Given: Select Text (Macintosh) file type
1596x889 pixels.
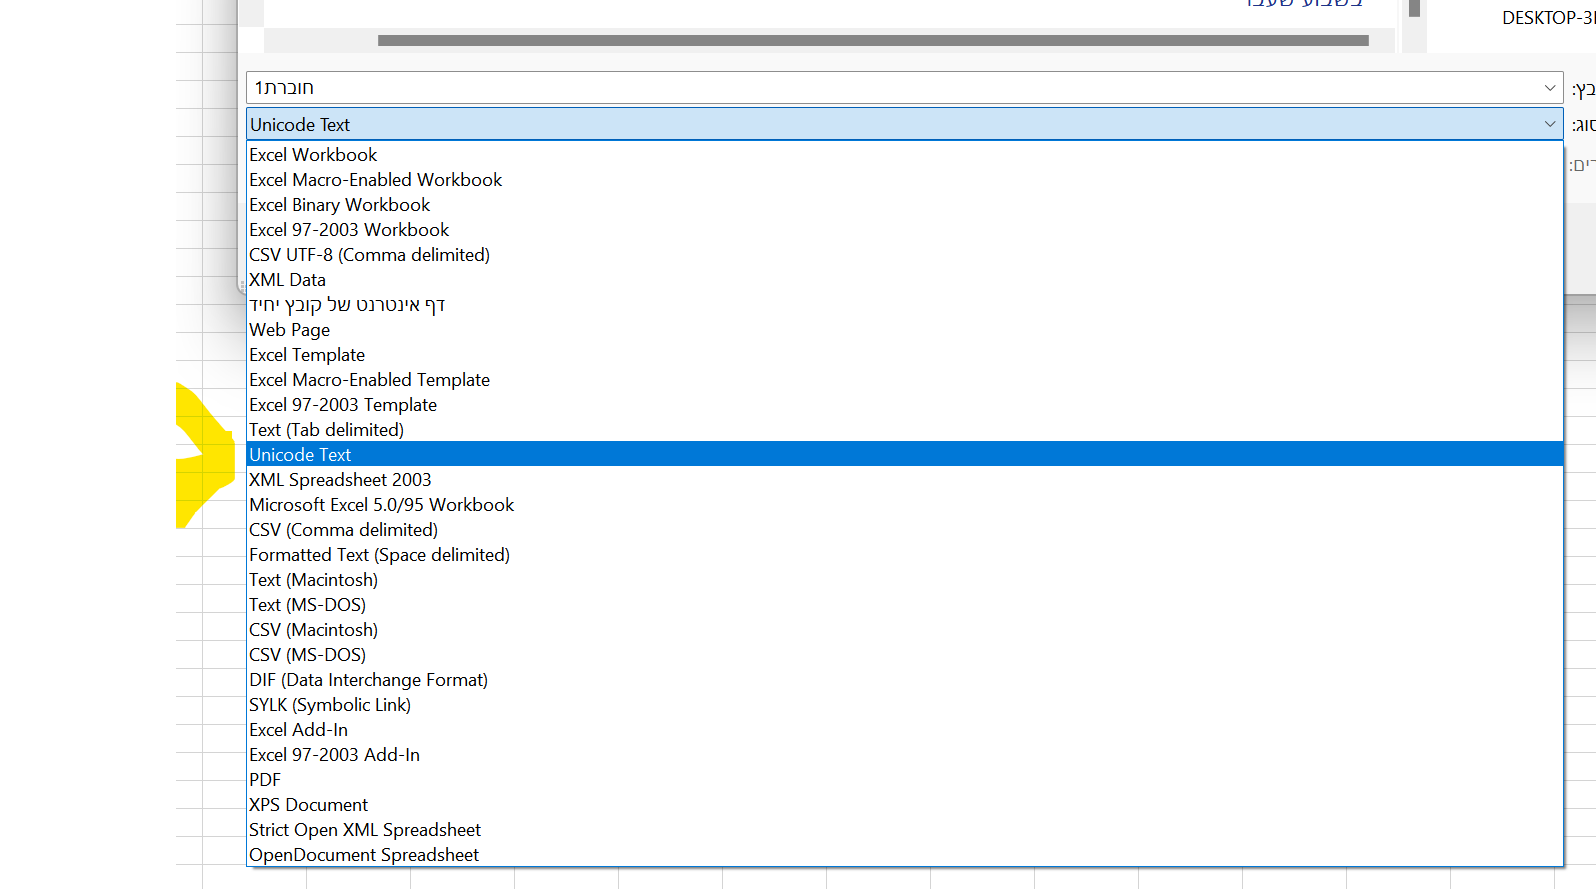Looking at the screenshot, I should click(x=905, y=580).
